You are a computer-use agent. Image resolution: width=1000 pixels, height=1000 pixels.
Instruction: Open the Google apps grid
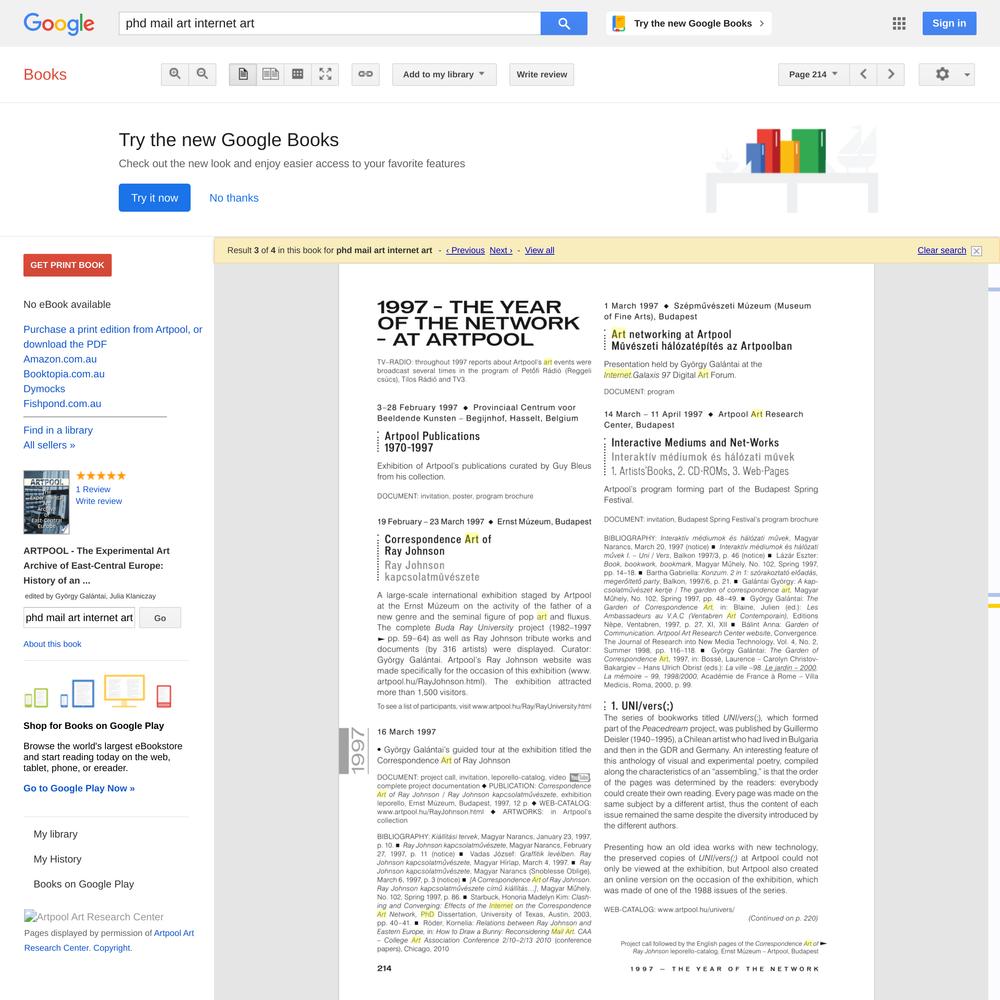pyautogui.click(x=899, y=24)
